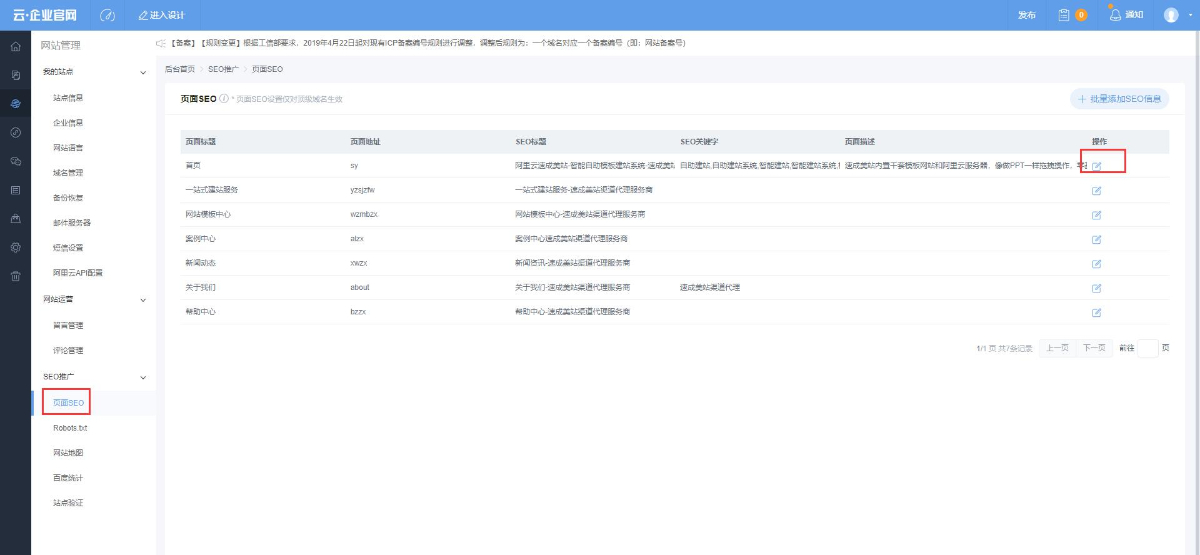The width and height of the screenshot is (1200, 555).
Task: Click the info icon next to 页面SEO heading
Action: 223,99
